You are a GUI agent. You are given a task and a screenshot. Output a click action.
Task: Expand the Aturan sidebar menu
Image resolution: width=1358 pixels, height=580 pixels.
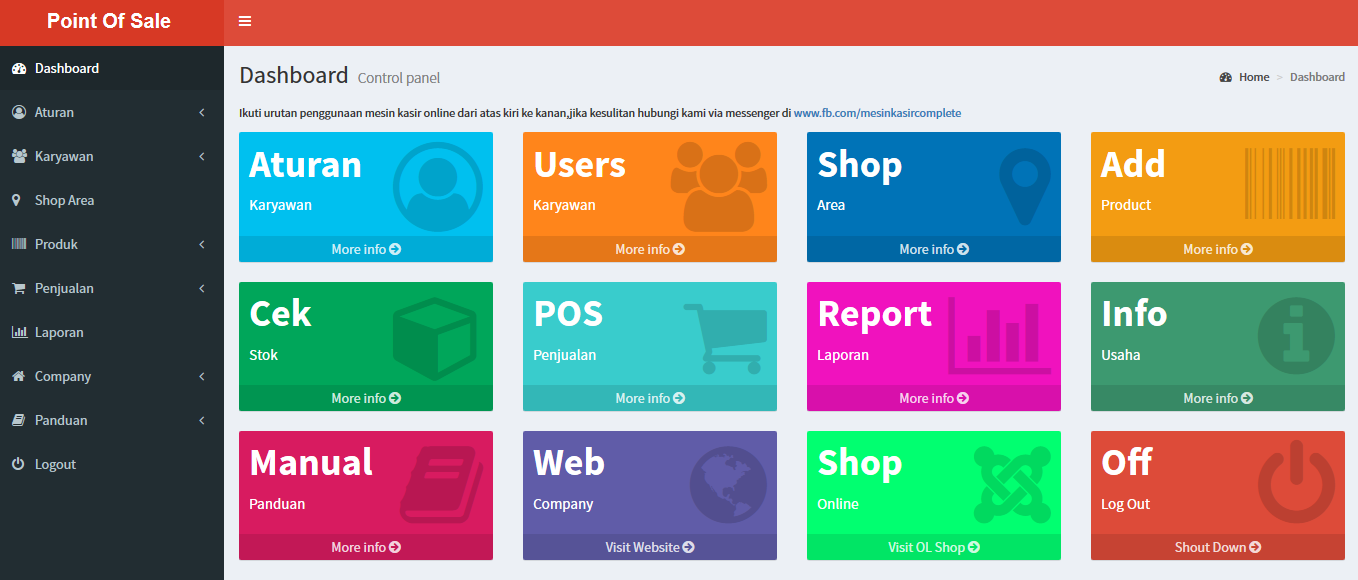click(111, 112)
